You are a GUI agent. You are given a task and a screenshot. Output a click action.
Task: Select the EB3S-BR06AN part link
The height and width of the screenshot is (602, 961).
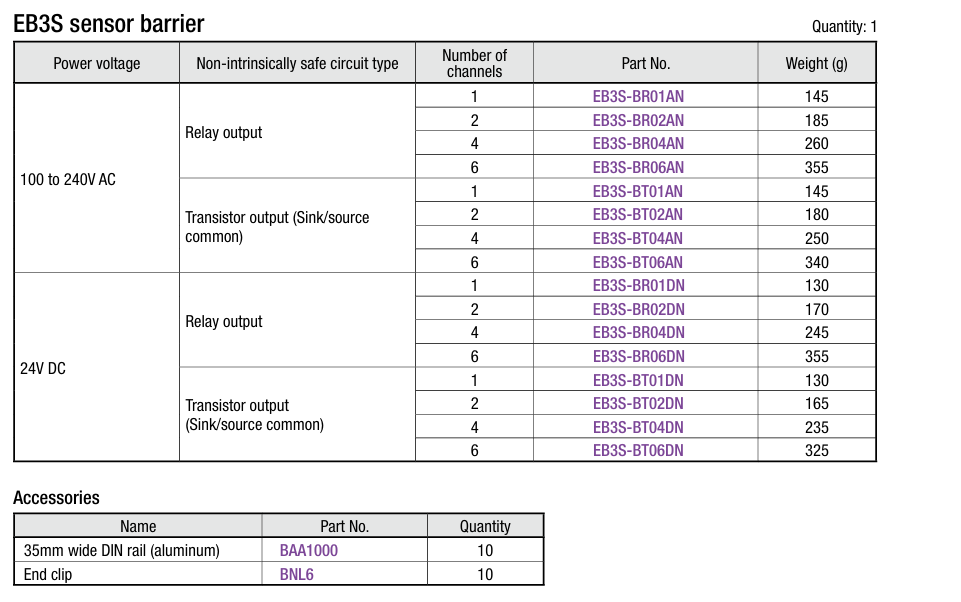[x=638, y=167]
